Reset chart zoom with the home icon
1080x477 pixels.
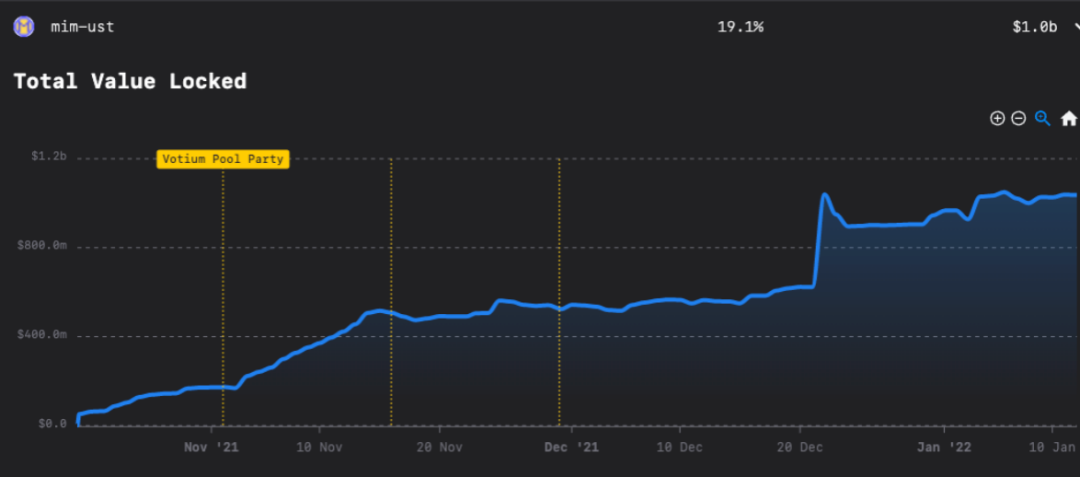pos(1068,118)
